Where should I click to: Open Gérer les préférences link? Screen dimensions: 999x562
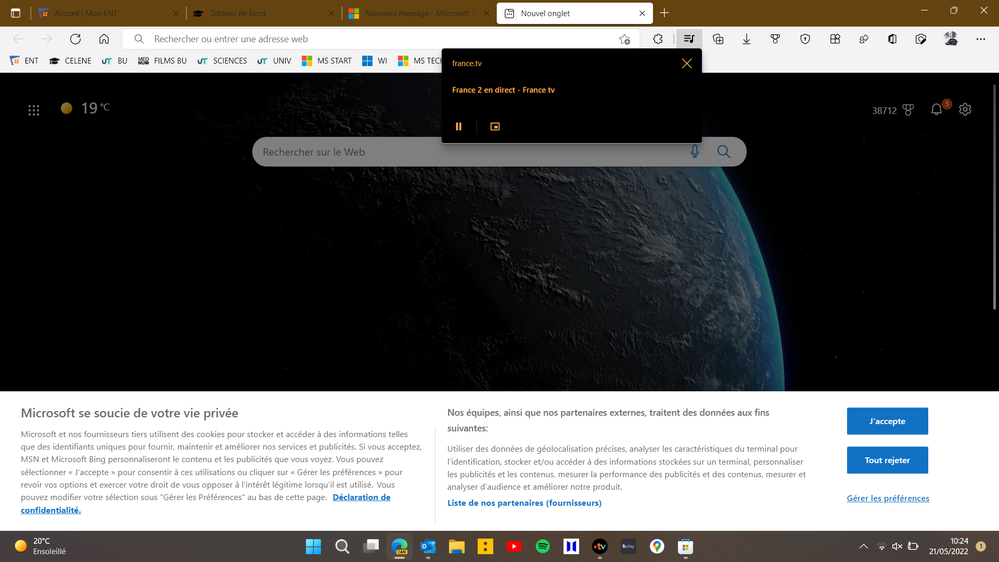888,498
